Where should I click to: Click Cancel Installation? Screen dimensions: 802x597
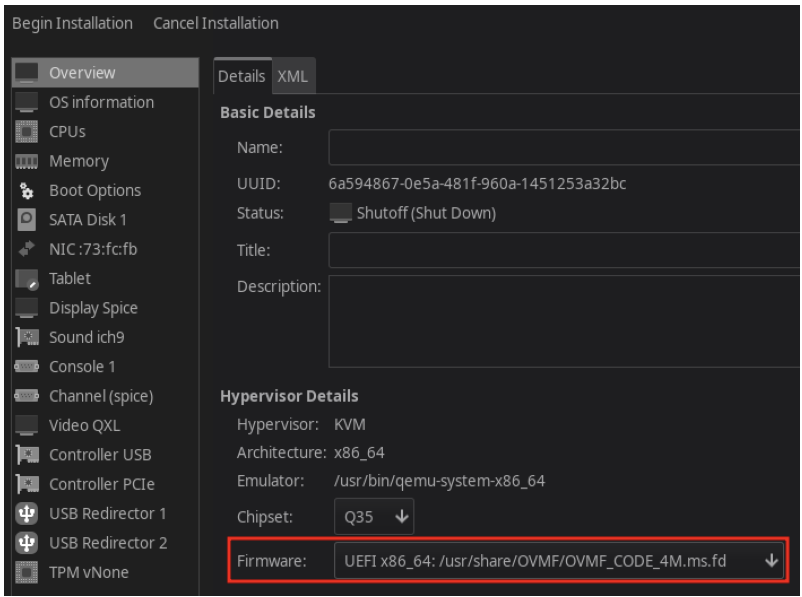point(216,23)
